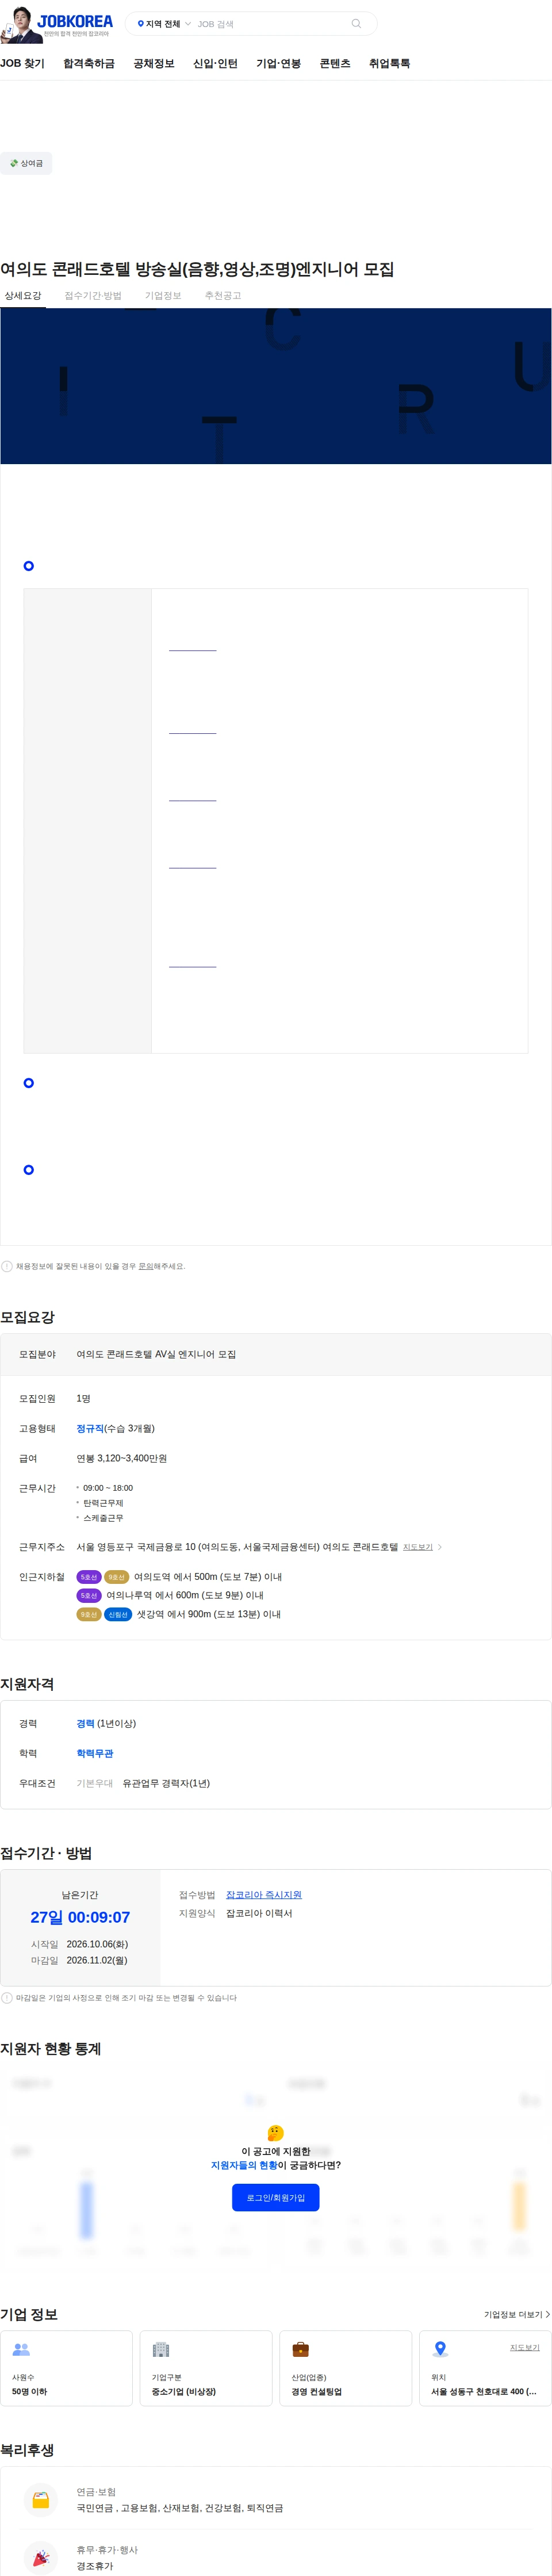Viewport: 552px width, 2576px height.
Task: Click the 경력 (1년이상) requirement
Action: tap(106, 1724)
